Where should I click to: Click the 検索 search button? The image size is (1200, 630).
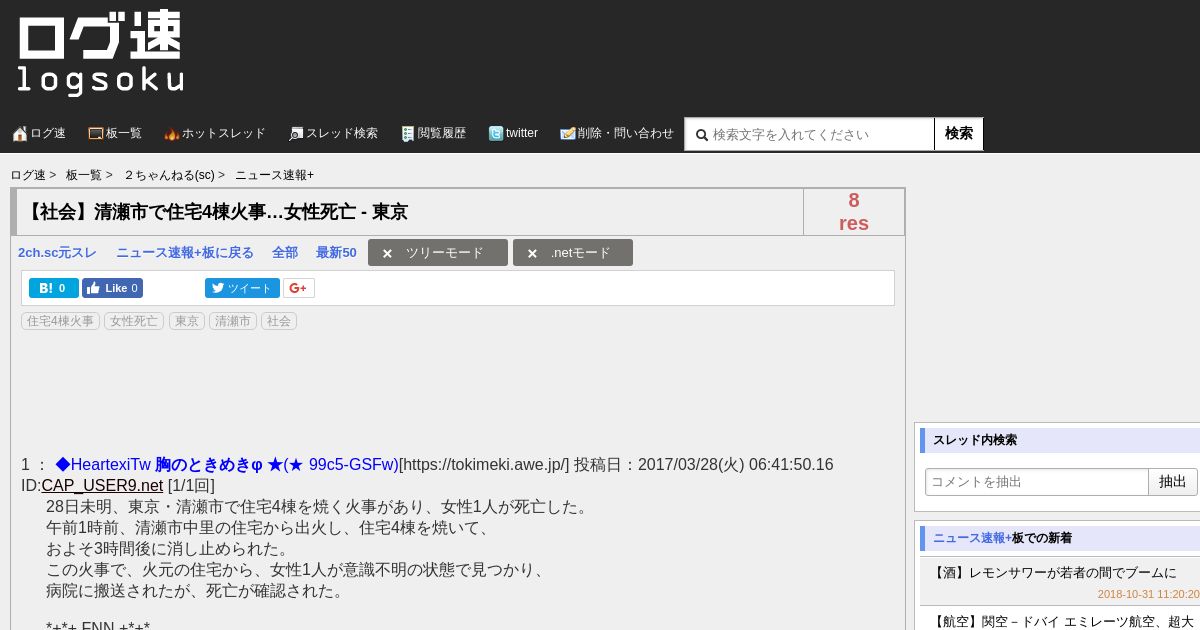(x=959, y=134)
